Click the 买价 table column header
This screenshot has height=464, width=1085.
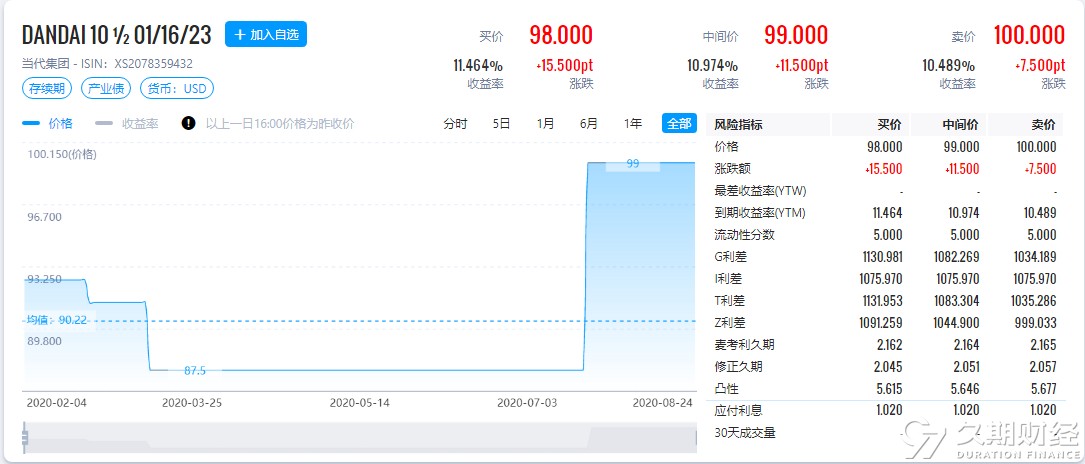pyautogui.click(x=890, y=125)
